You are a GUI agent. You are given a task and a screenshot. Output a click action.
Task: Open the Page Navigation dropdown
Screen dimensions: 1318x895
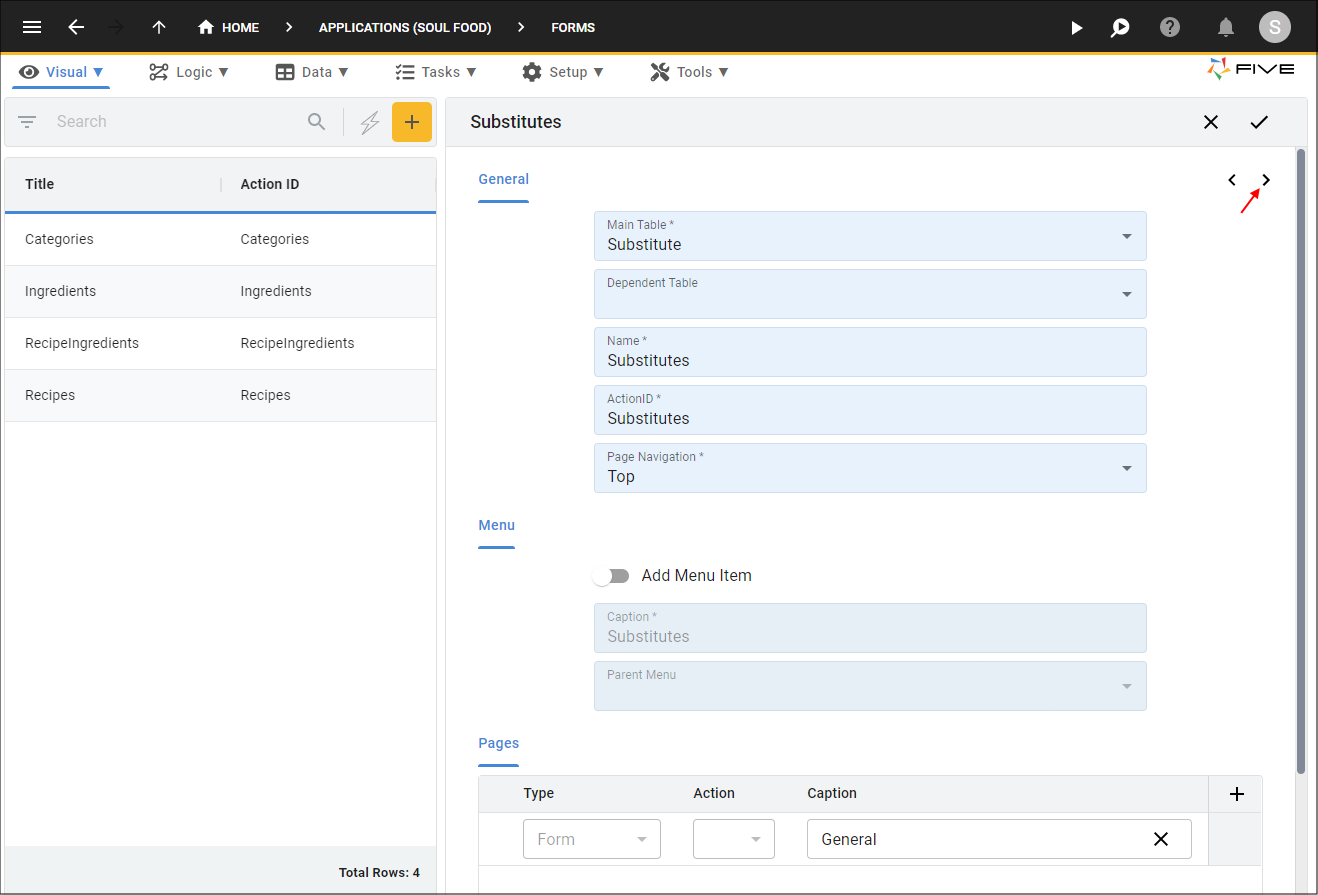point(870,468)
